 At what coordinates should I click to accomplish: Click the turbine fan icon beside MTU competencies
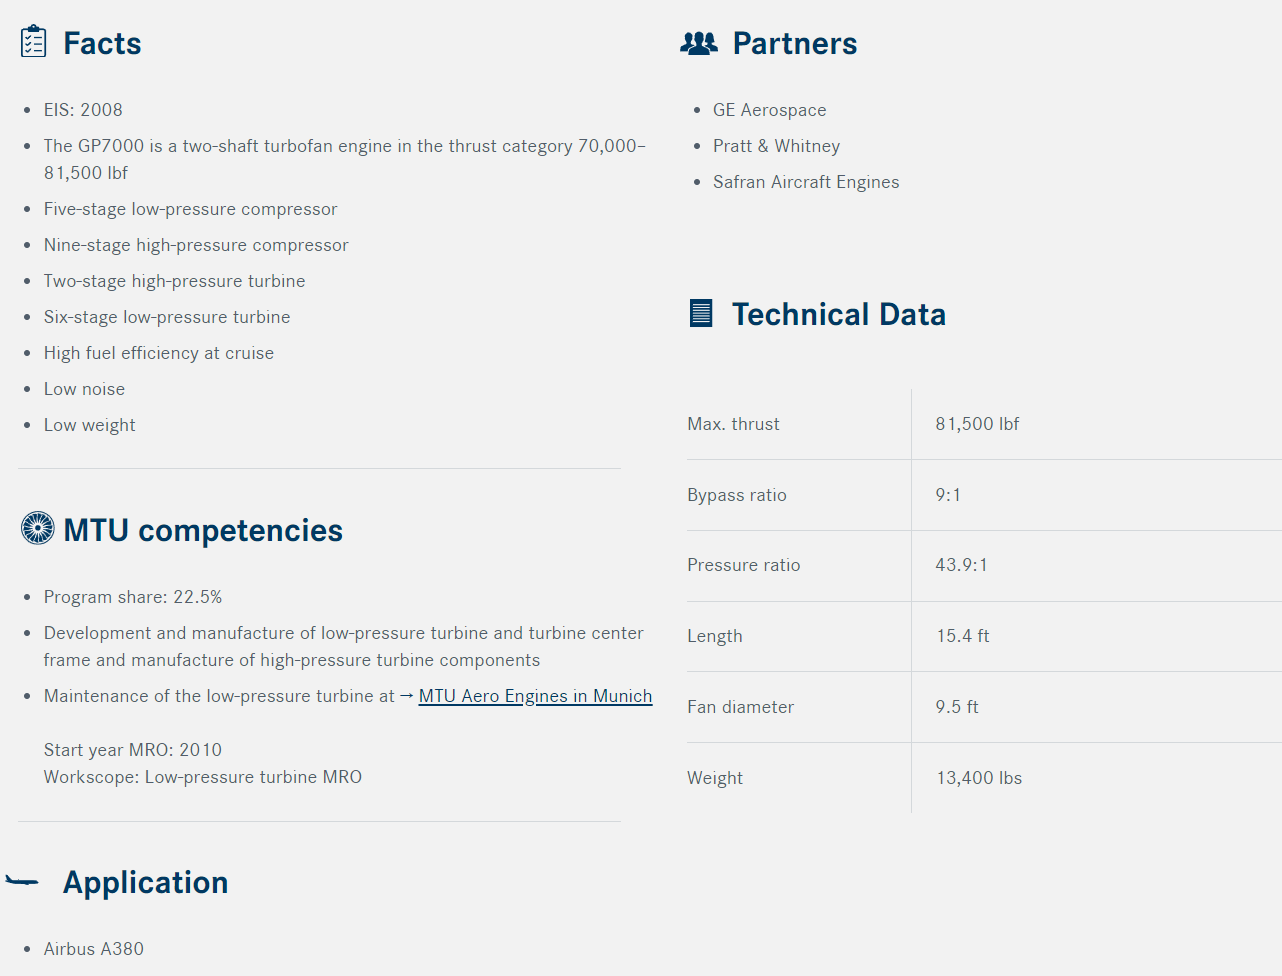[x=38, y=528]
